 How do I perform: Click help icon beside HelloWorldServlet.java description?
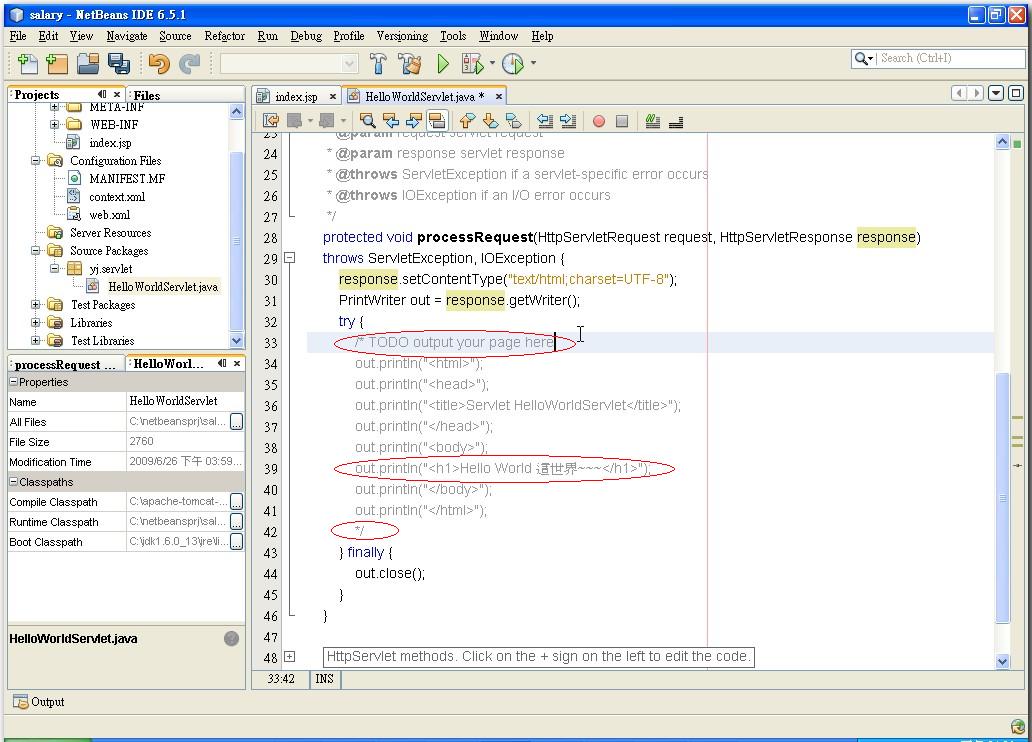232,639
